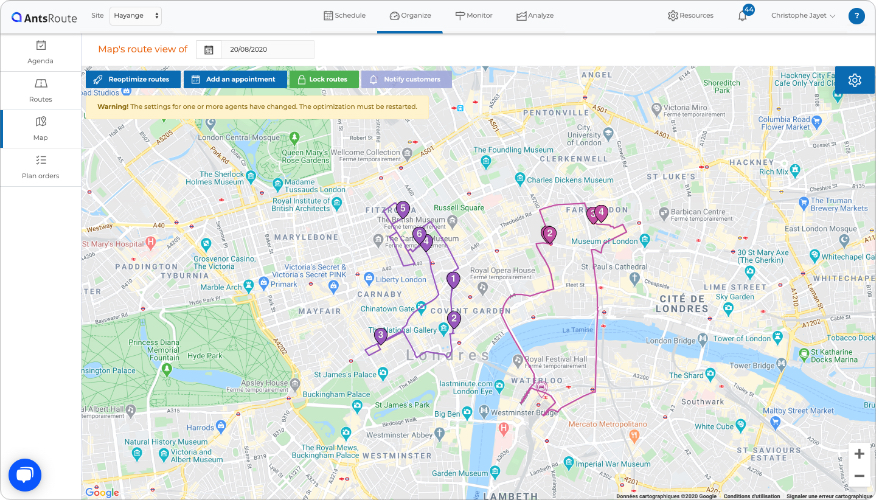Open the Monitor tab
890x500 pixels.
click(473, 16)
